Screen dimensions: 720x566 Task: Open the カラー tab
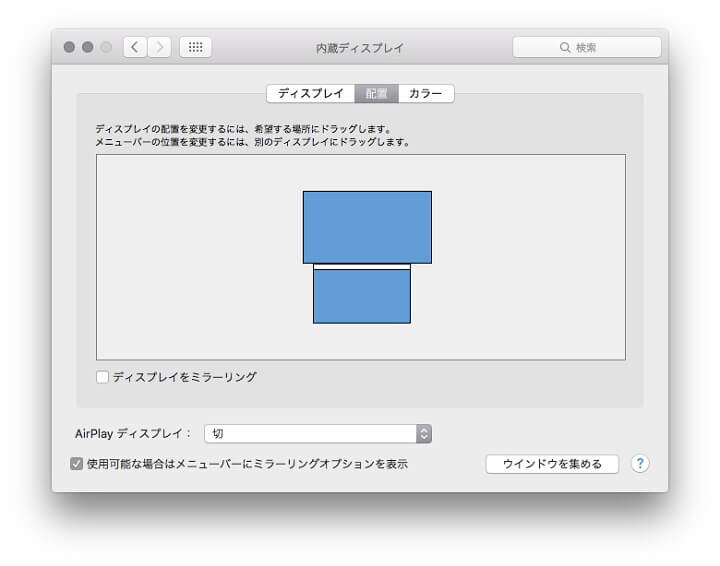click(x=426, y=94)
